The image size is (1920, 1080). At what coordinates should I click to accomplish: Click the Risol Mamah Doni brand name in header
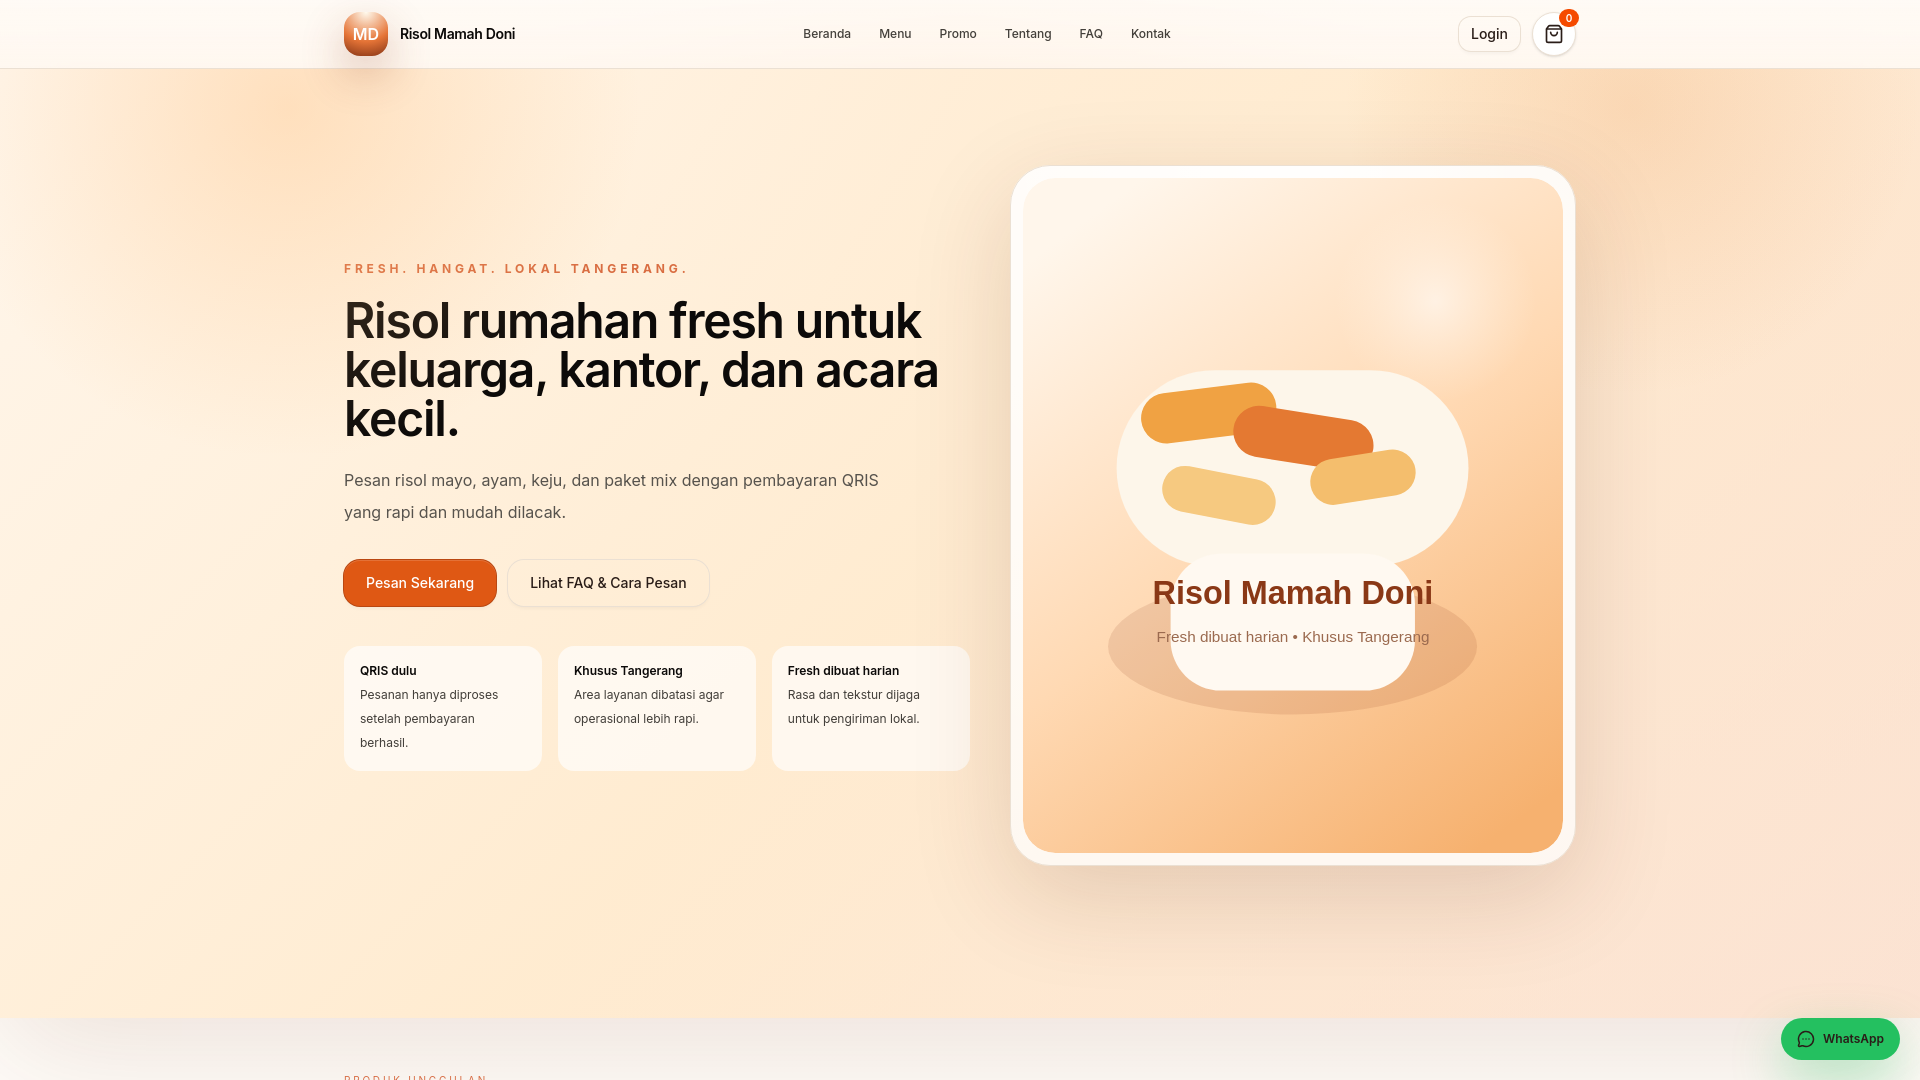[x=457, y=34]
